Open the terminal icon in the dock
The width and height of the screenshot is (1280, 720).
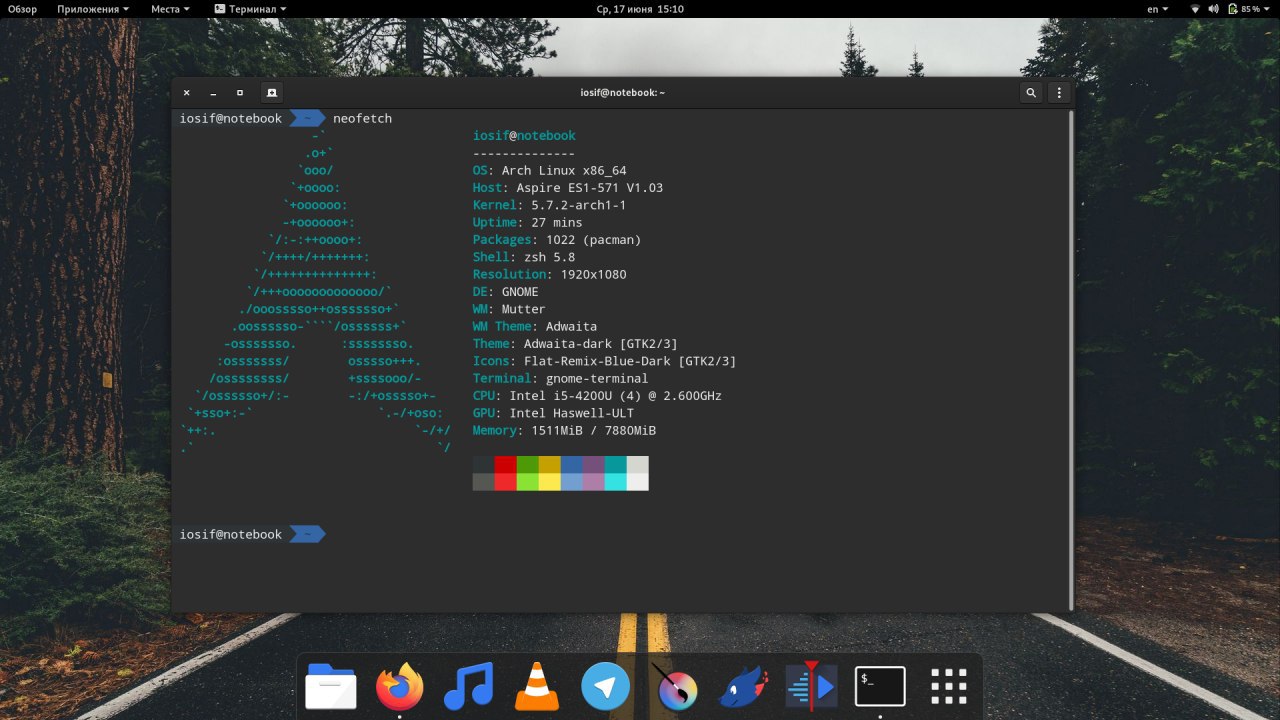tap(880, 687)
